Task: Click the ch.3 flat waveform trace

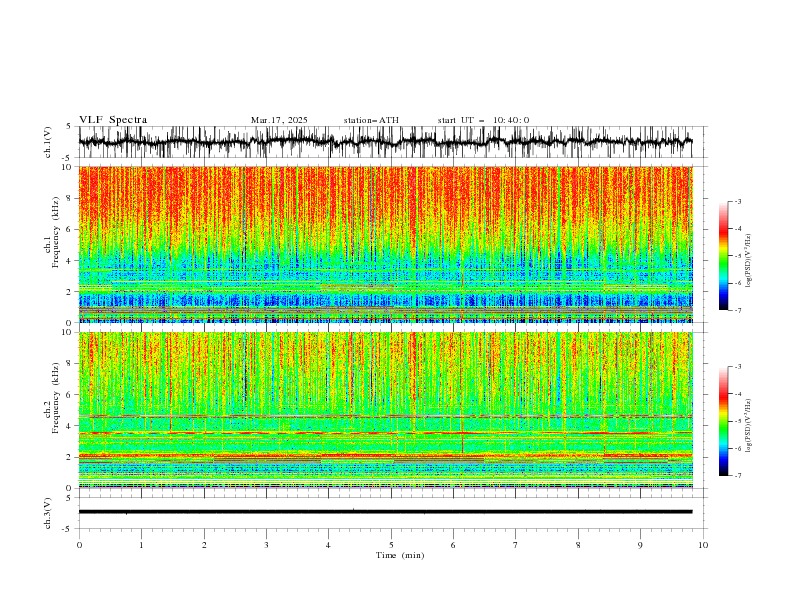Action: tap(386, 512)
